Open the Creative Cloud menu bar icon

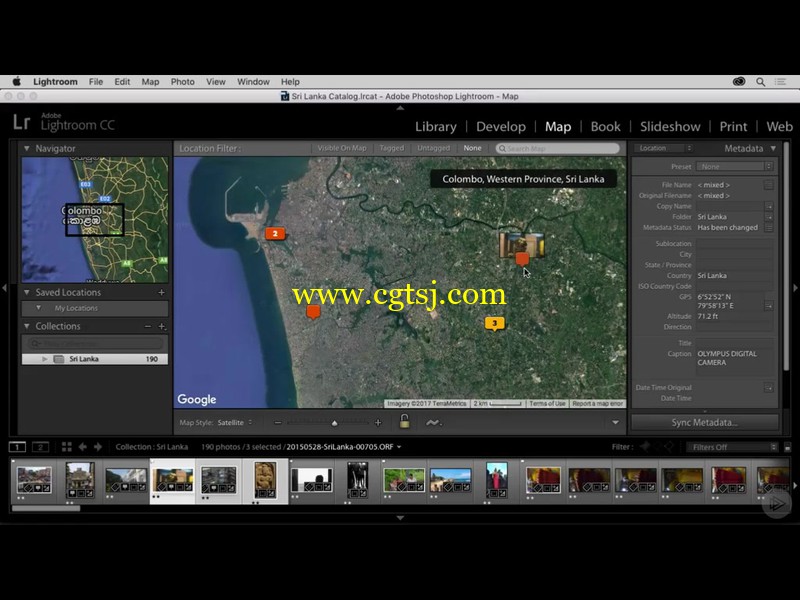click(x=739, y=82)
